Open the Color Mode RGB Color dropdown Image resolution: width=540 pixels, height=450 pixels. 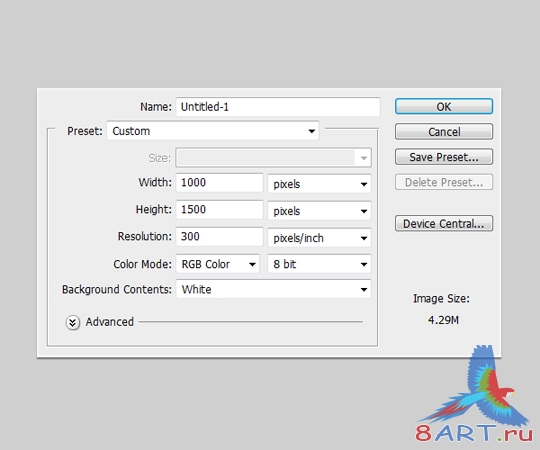click(x=217, y=264)
